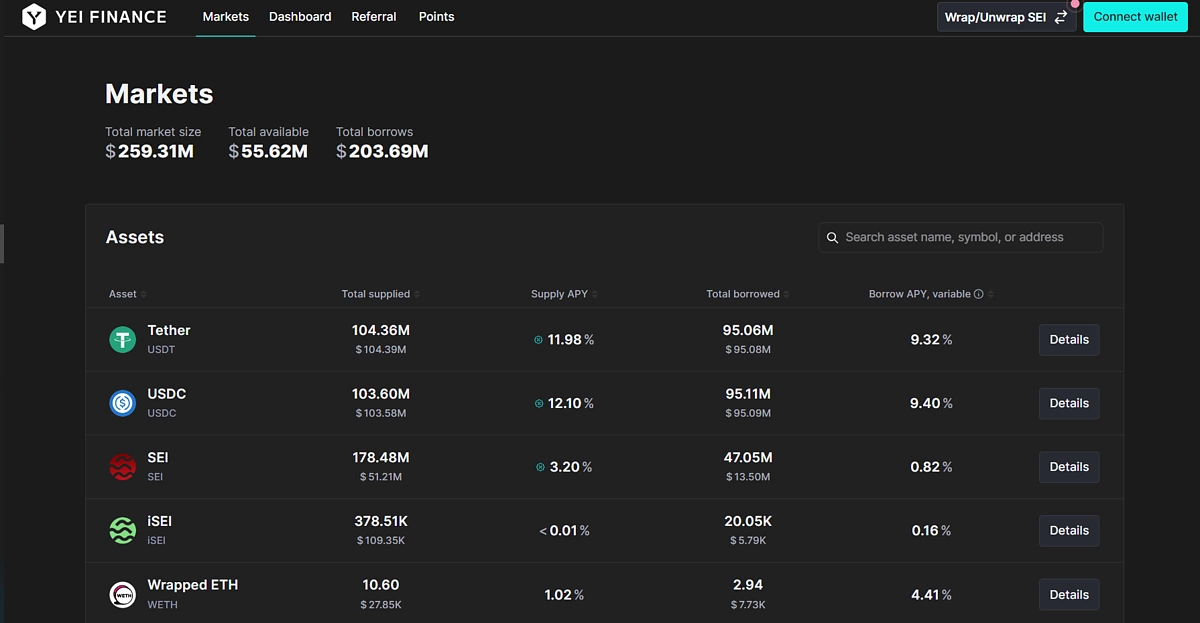The width and height of the screenshot is (1200, 623).
Task: Open the Dashboard tab
Action: [x=300, y=17]
